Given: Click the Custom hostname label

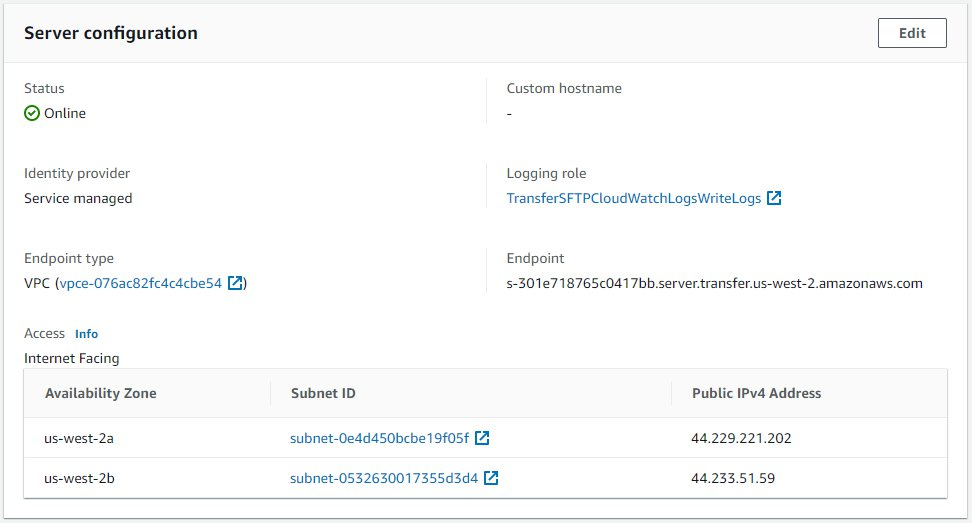Looking at the screenshot, I should tap(564, 89).
